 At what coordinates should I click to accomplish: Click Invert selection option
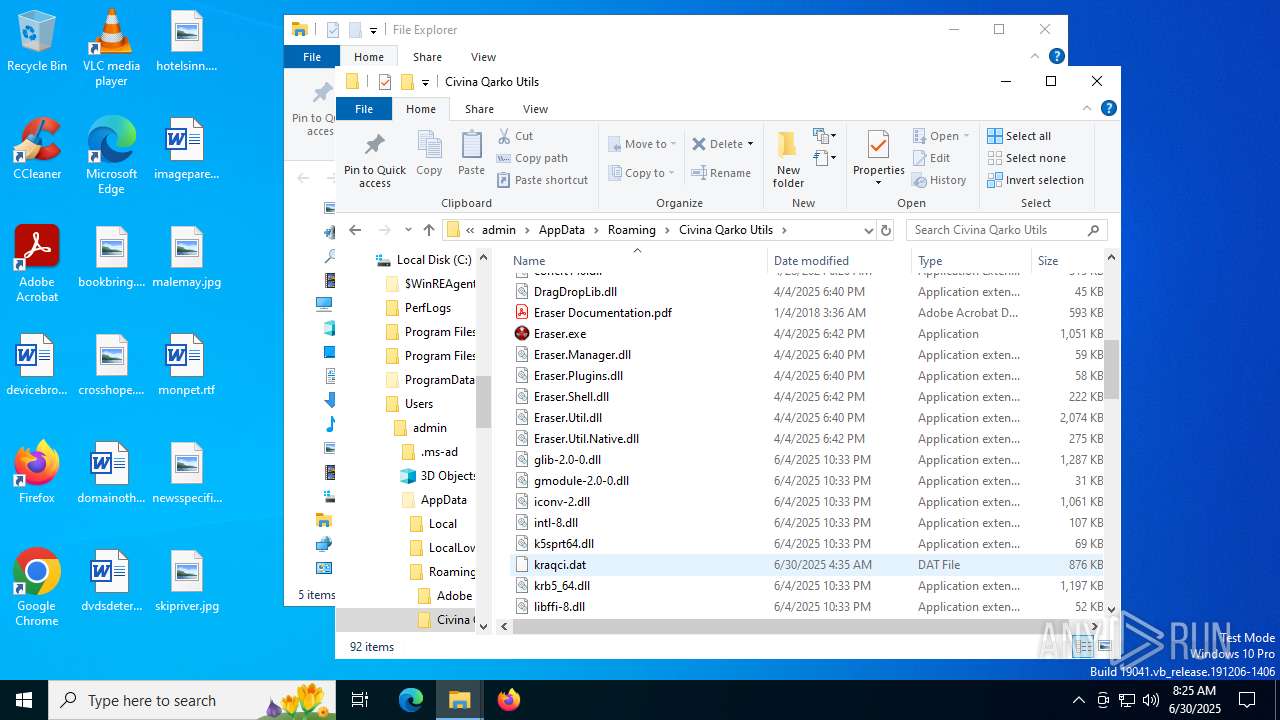pos(1035,180)
